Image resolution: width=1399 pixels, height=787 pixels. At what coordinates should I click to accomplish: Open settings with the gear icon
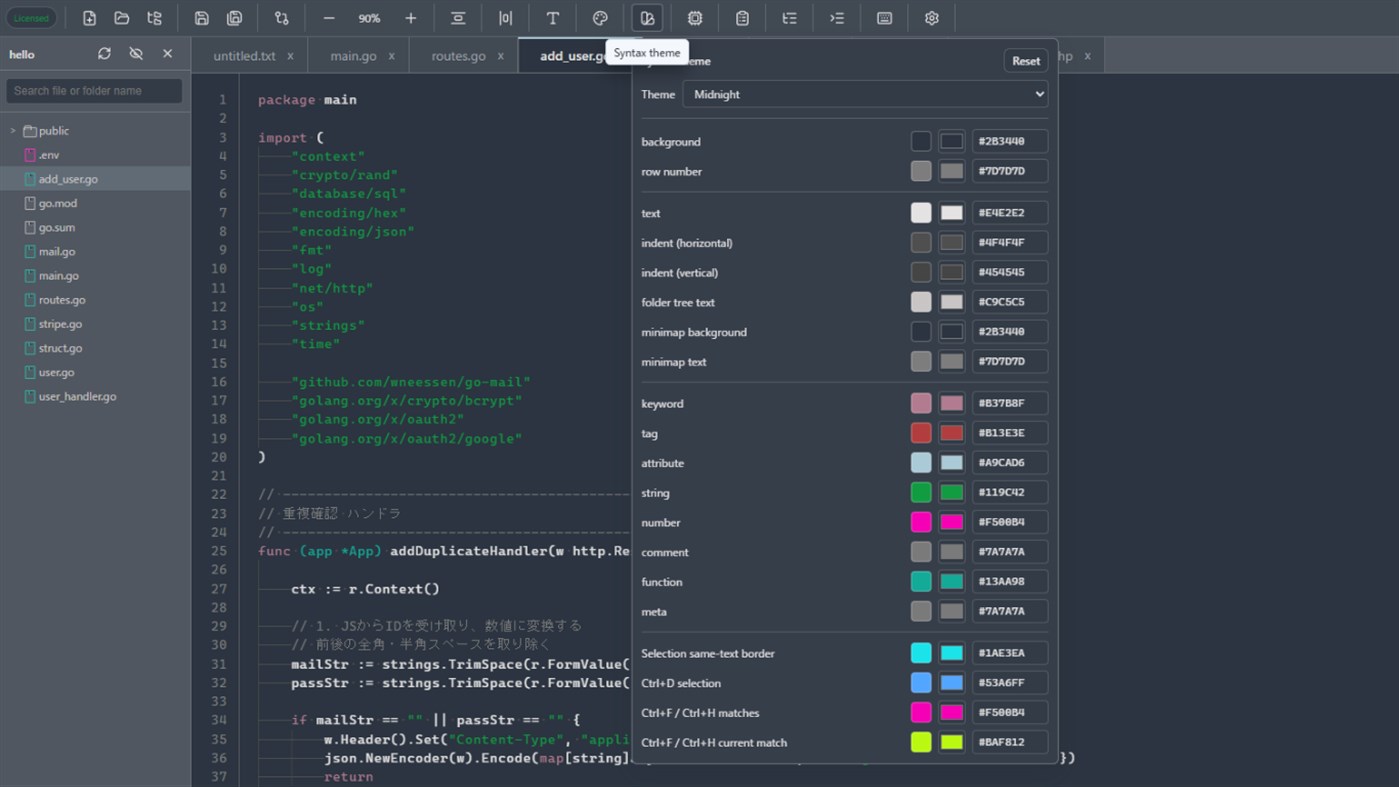[931, 18]
